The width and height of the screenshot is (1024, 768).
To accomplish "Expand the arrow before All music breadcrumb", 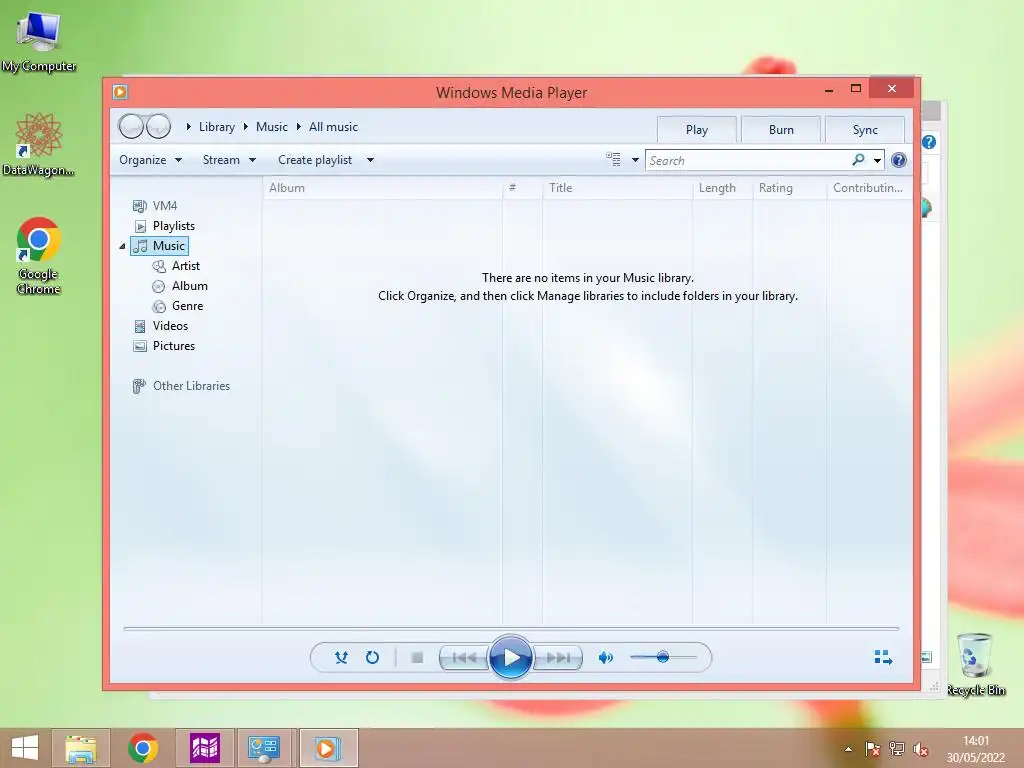I will (x=298, y=127).
